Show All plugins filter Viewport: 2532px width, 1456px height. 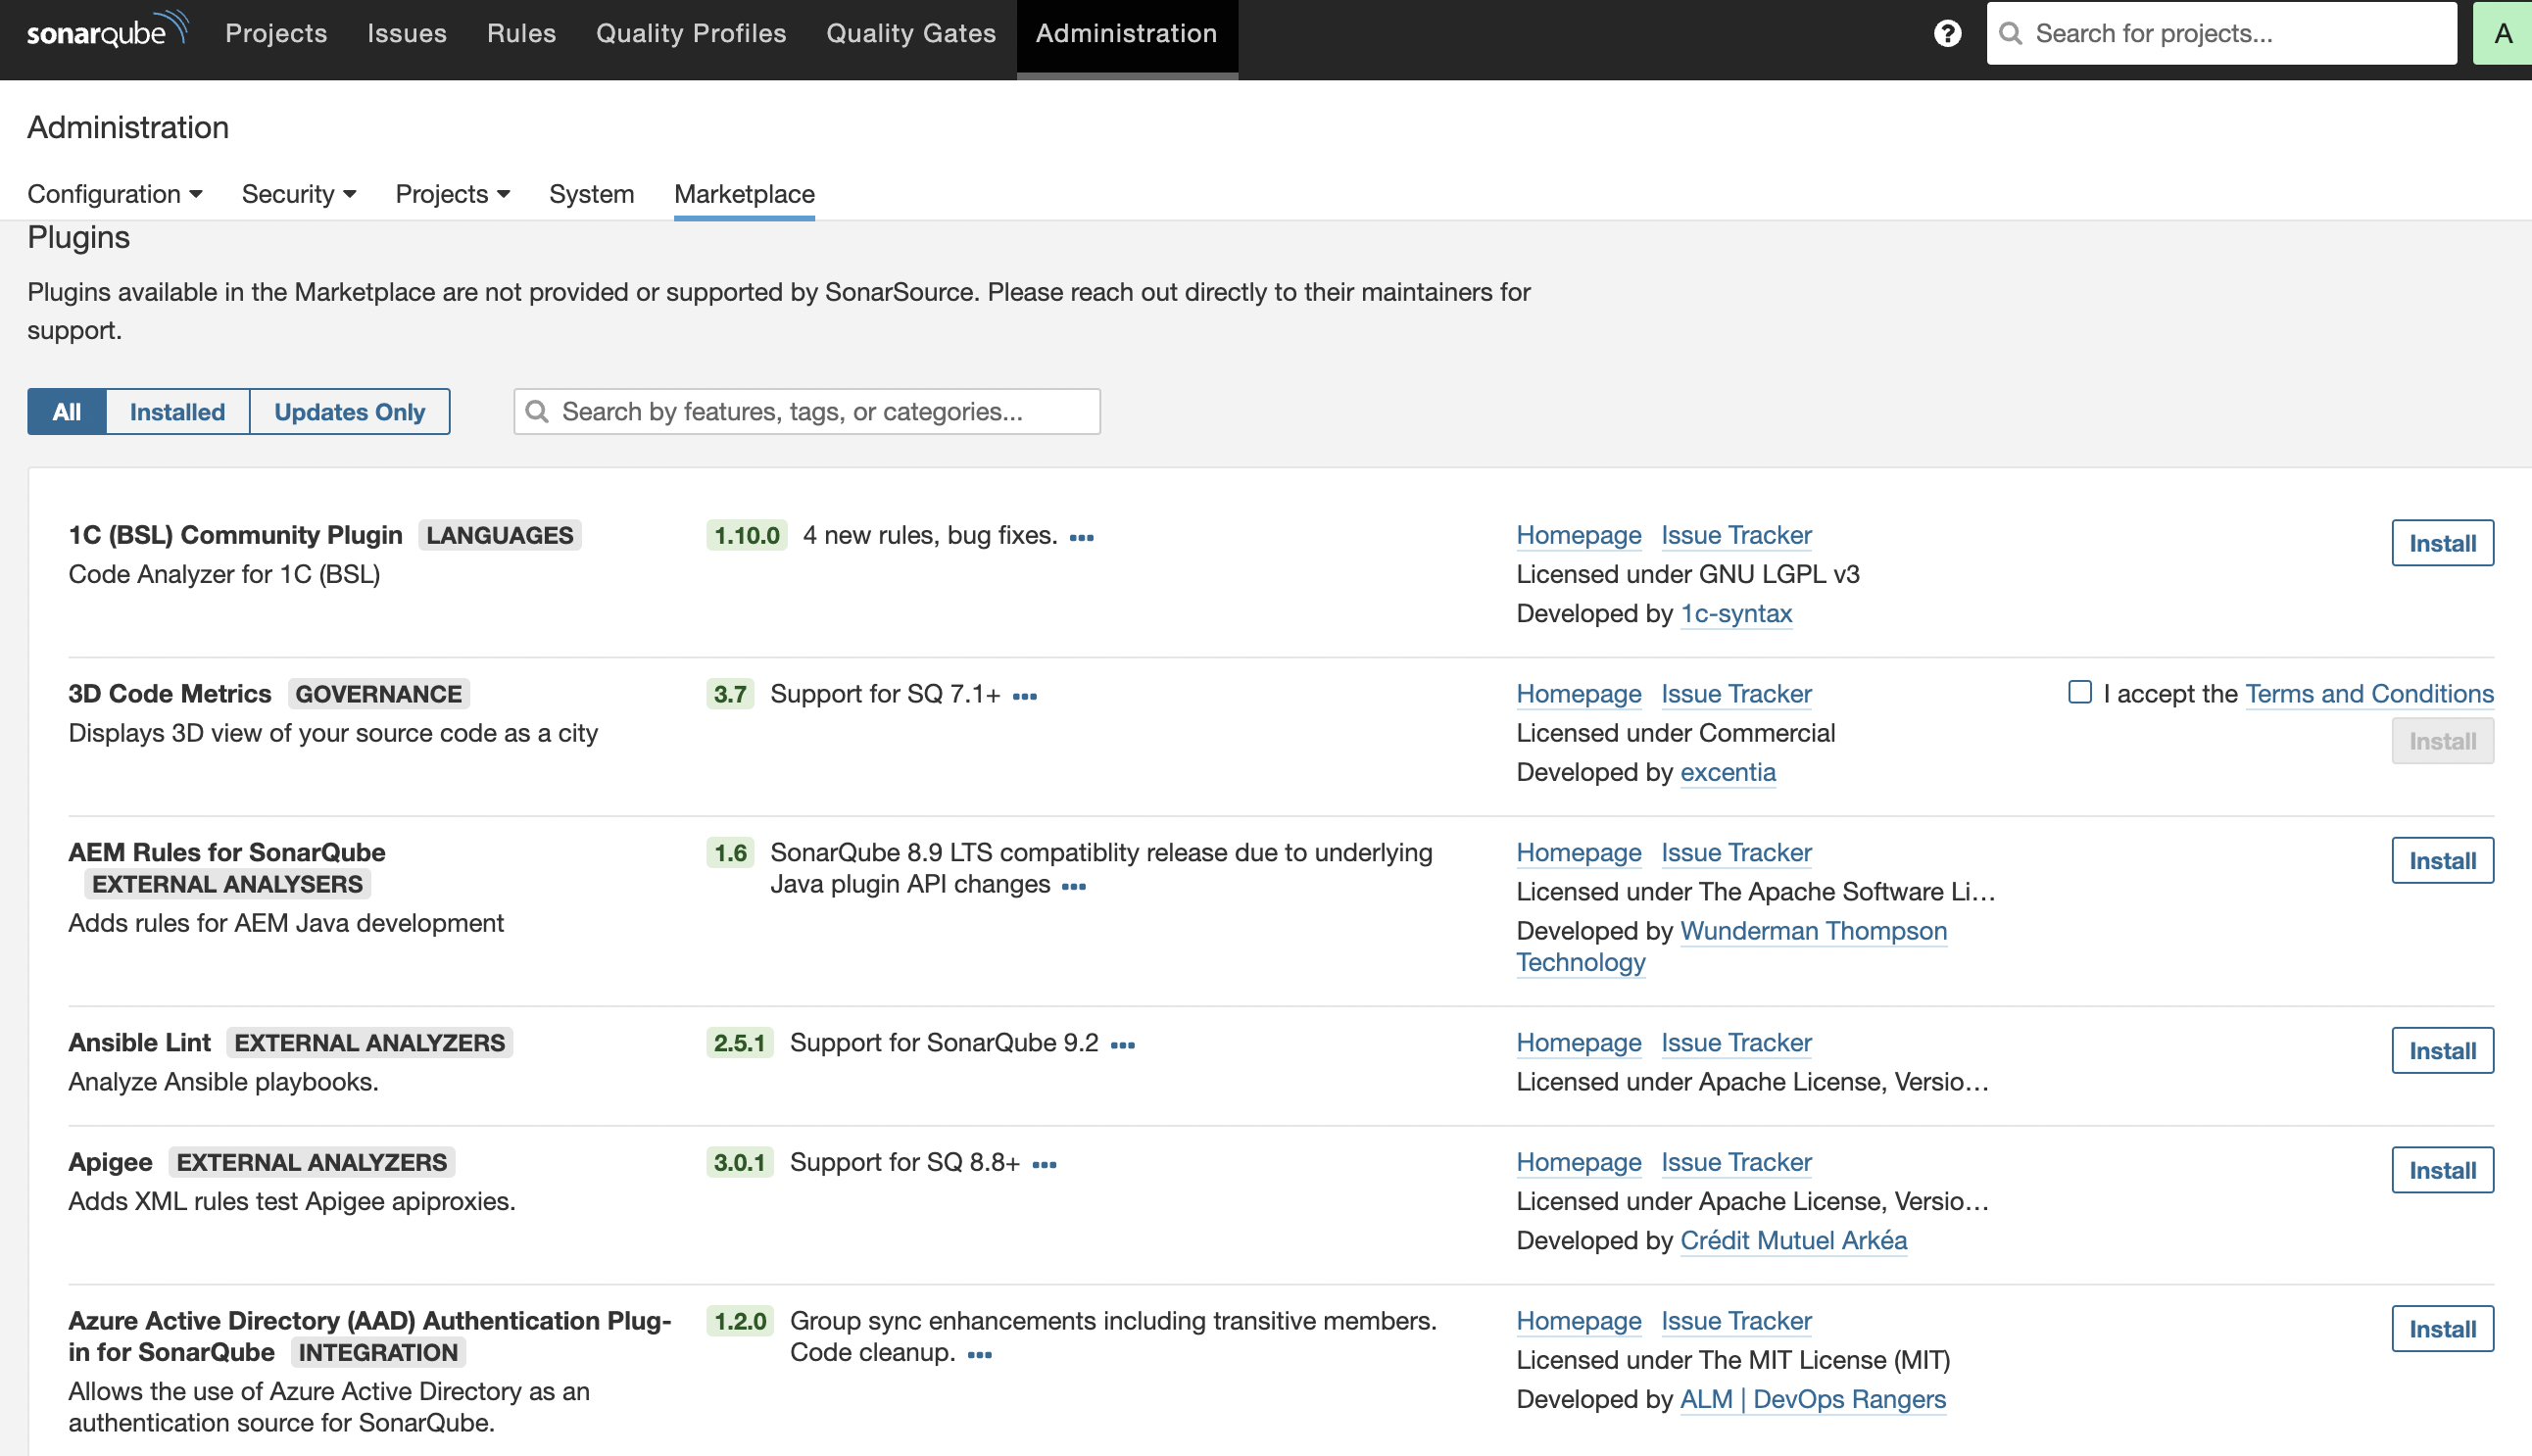66,411
